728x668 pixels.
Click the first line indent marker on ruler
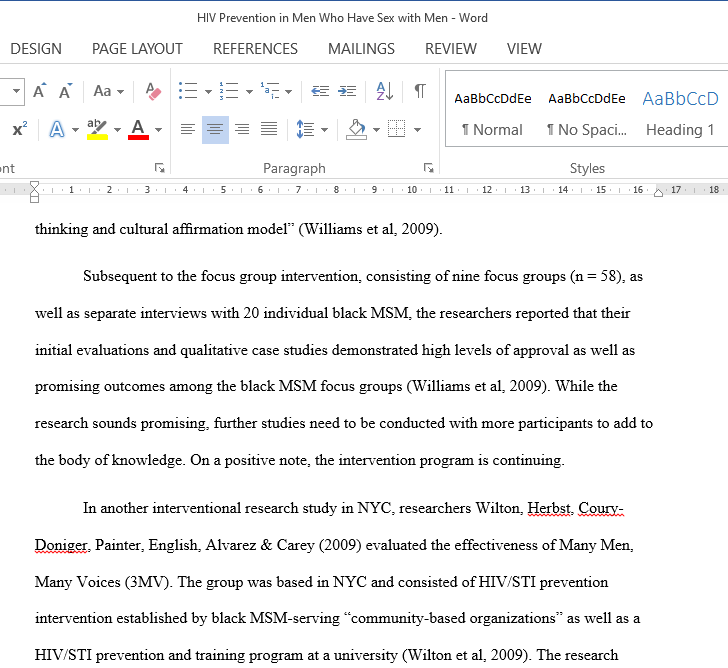pos(34,185)
